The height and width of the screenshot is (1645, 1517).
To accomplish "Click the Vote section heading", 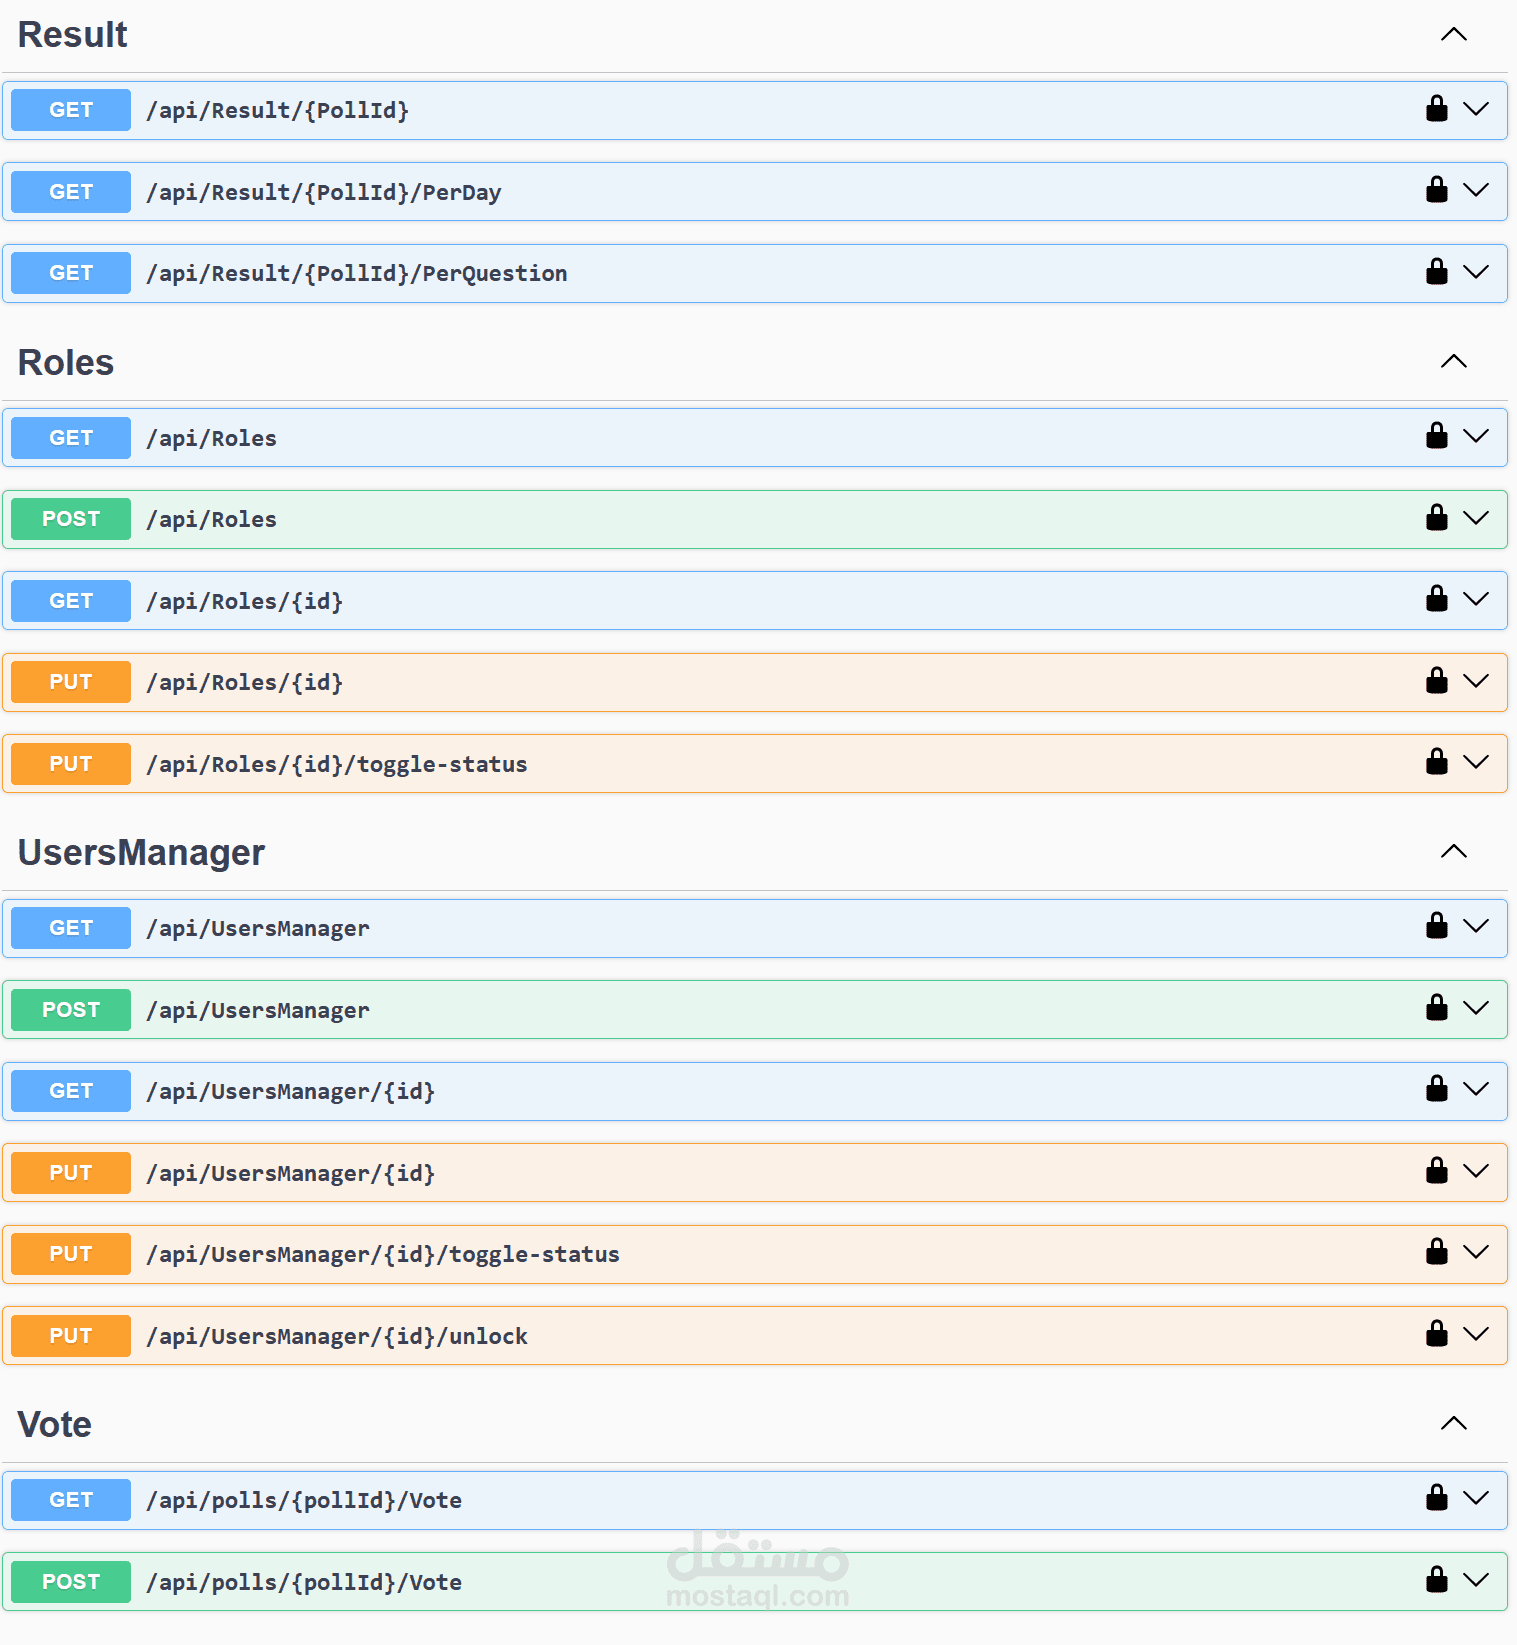I will [x=55, y=1424].
